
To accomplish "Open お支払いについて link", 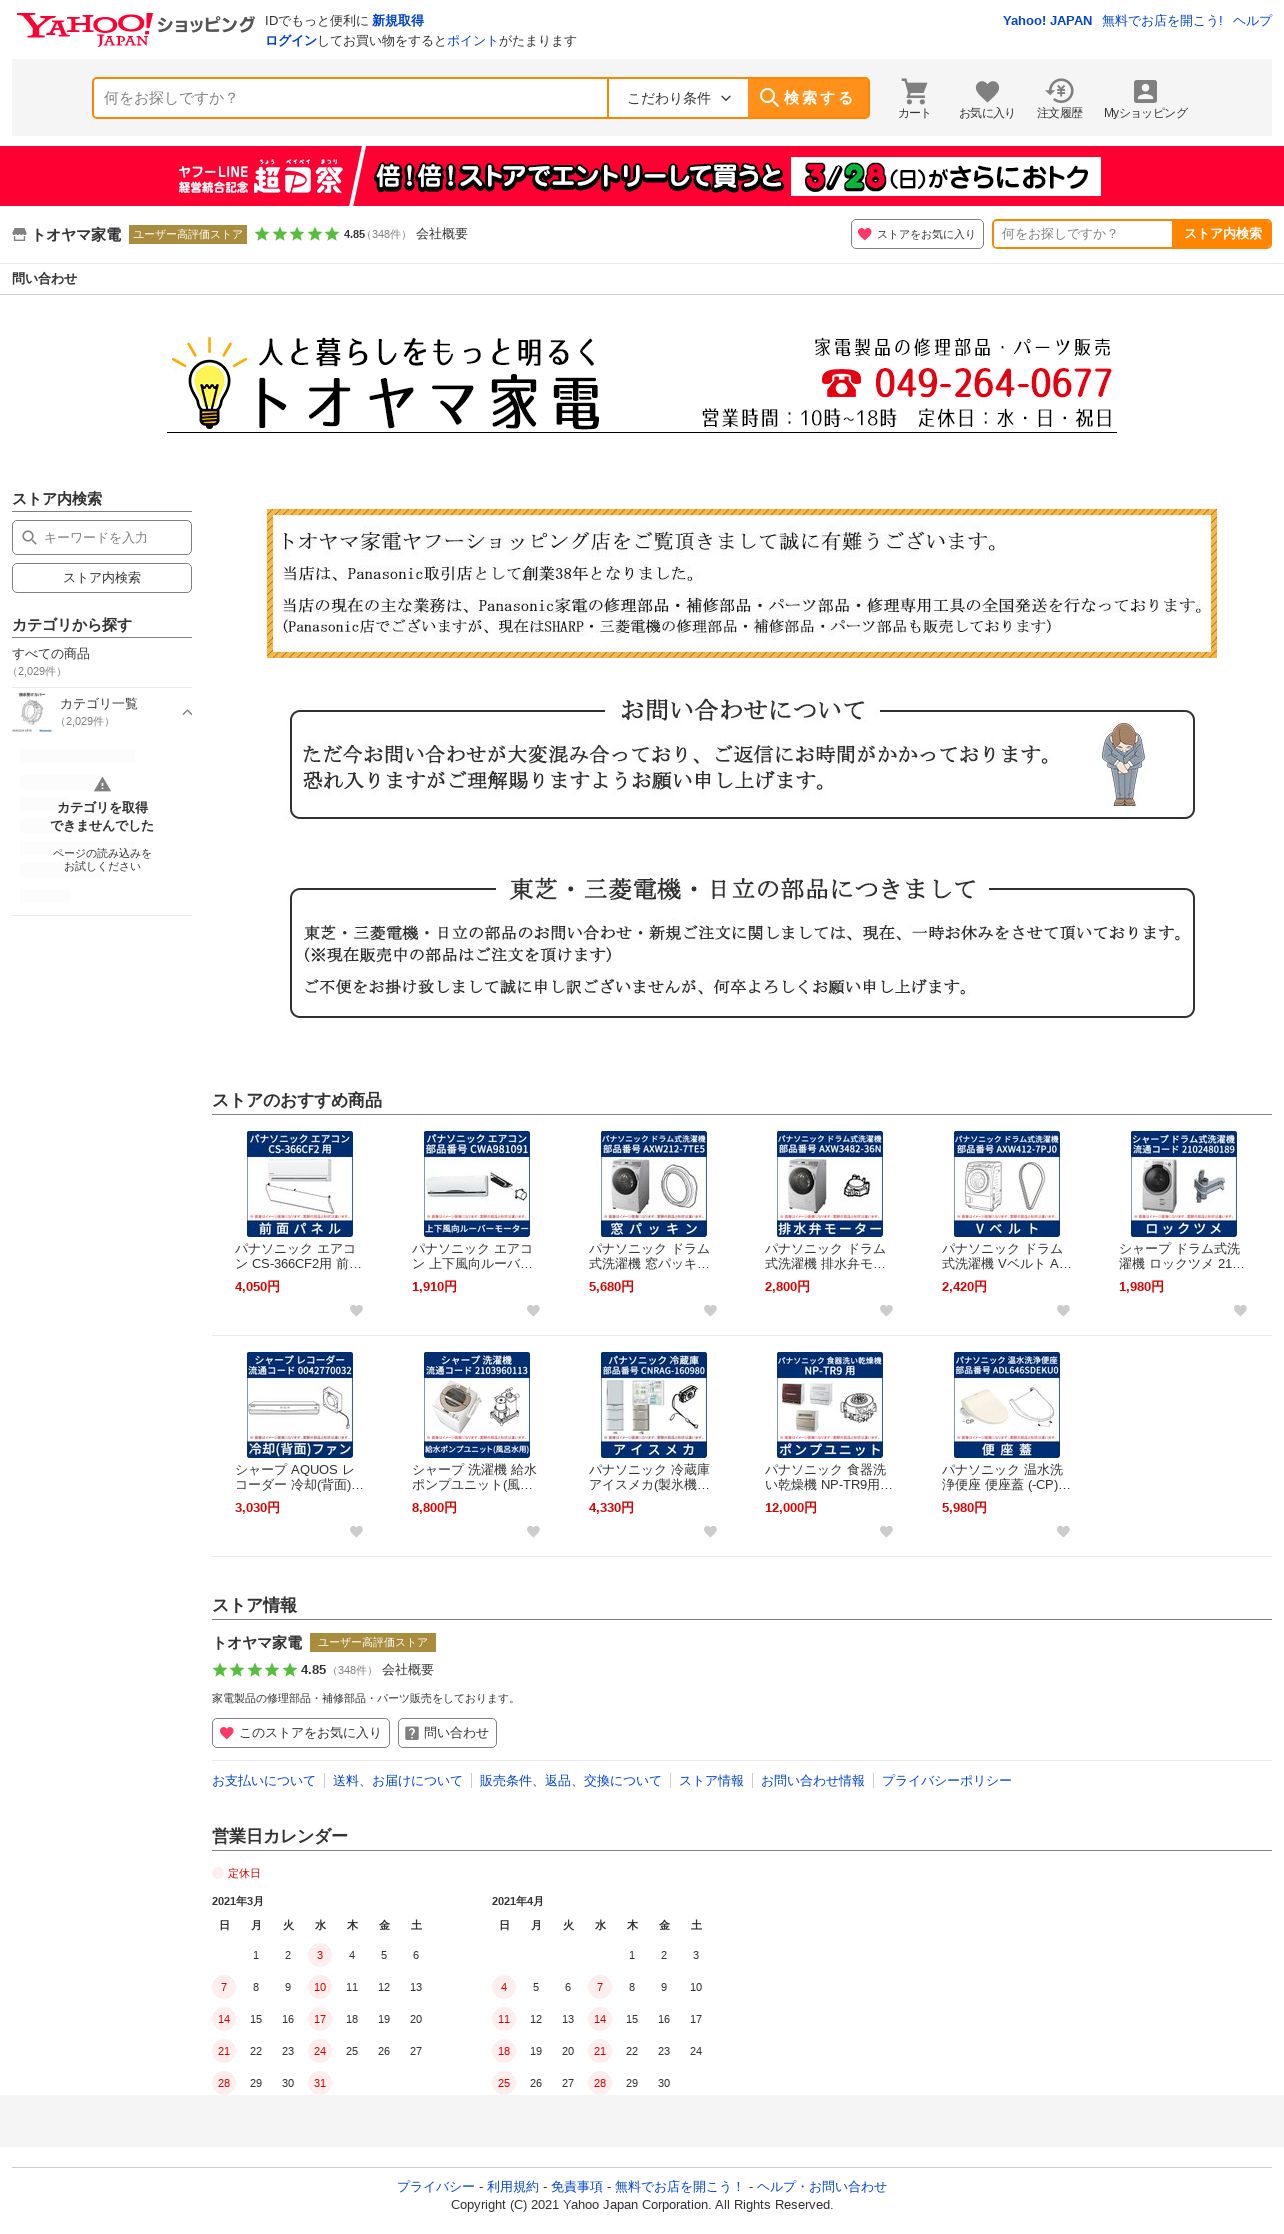I will click(263, 1781).
